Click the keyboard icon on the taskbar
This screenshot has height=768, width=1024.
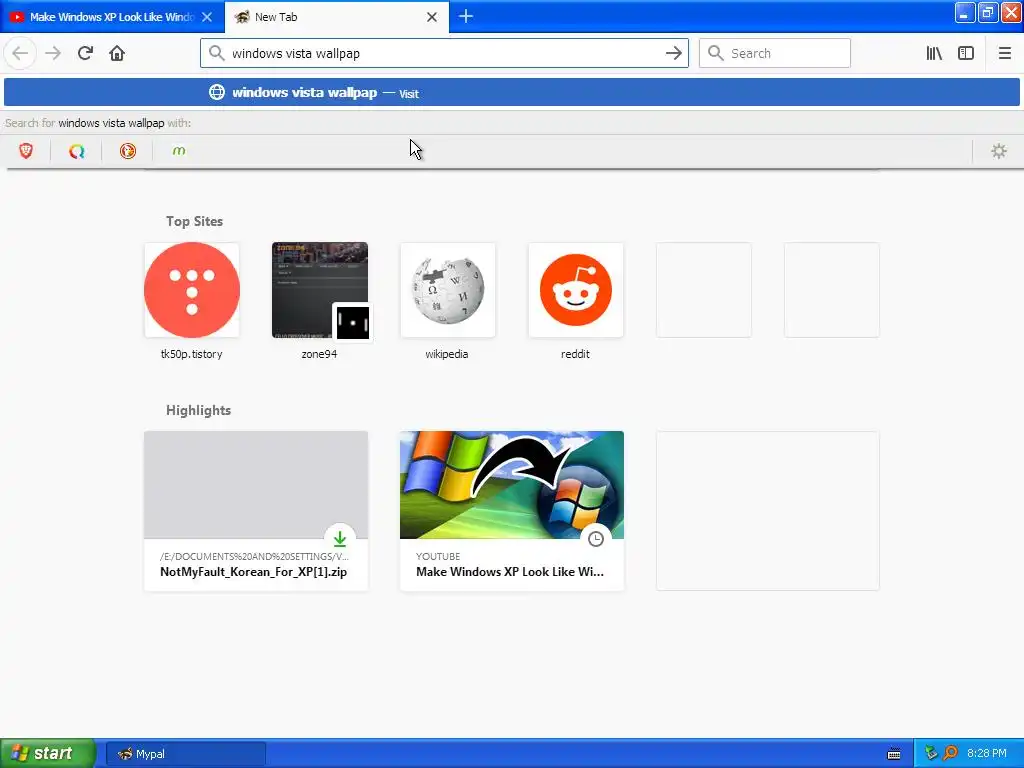894,754
